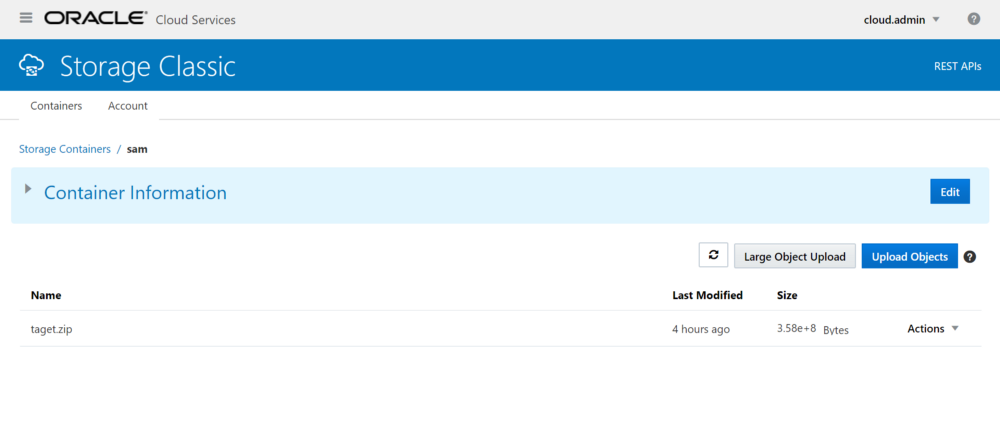Click the Oracle logo

click(96, 18)
